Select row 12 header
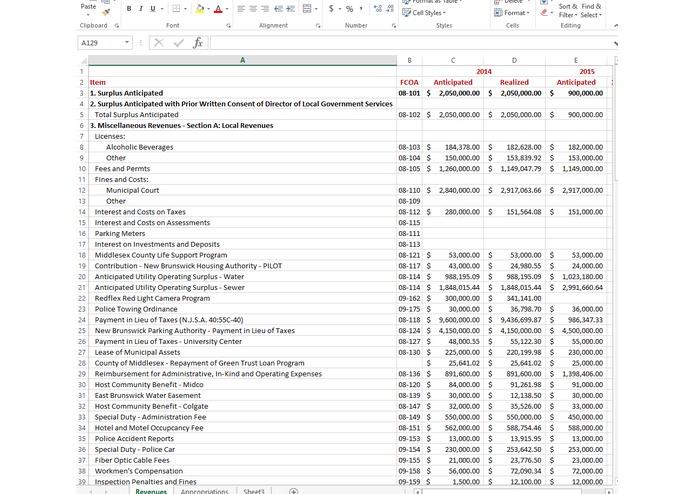This screenshot has width=695, height=494. click(x=82, y=190)
